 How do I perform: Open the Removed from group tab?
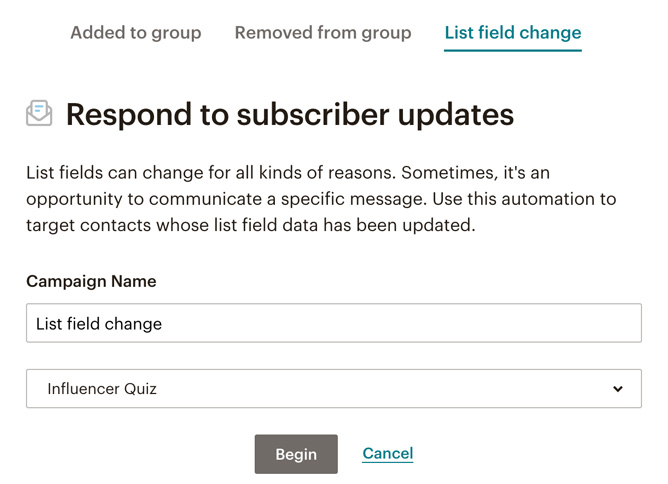pos(323,33)
